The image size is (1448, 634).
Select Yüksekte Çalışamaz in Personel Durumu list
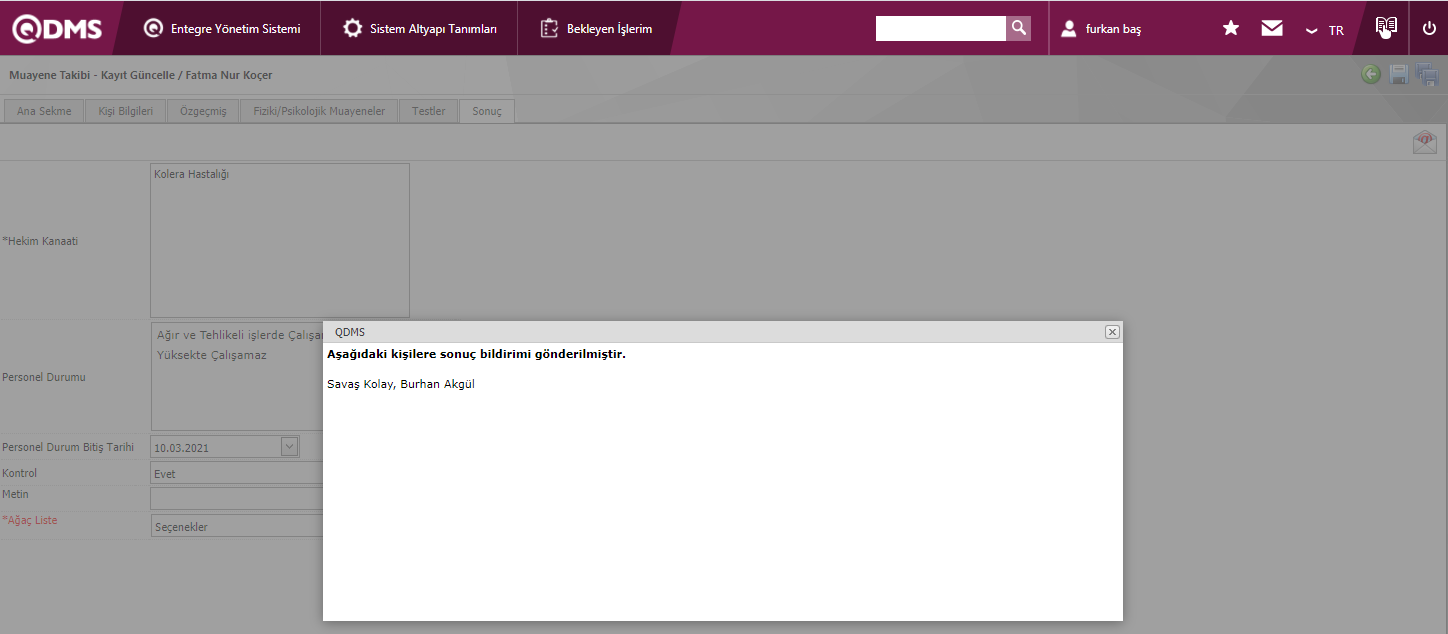point(212,355)
